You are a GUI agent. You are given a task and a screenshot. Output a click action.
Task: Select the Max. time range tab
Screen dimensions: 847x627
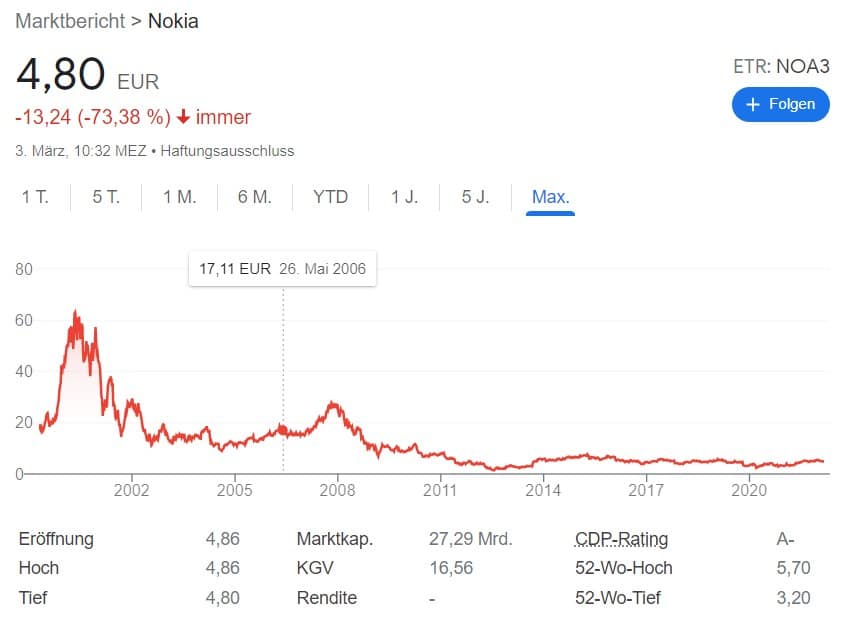click(550, 197)
